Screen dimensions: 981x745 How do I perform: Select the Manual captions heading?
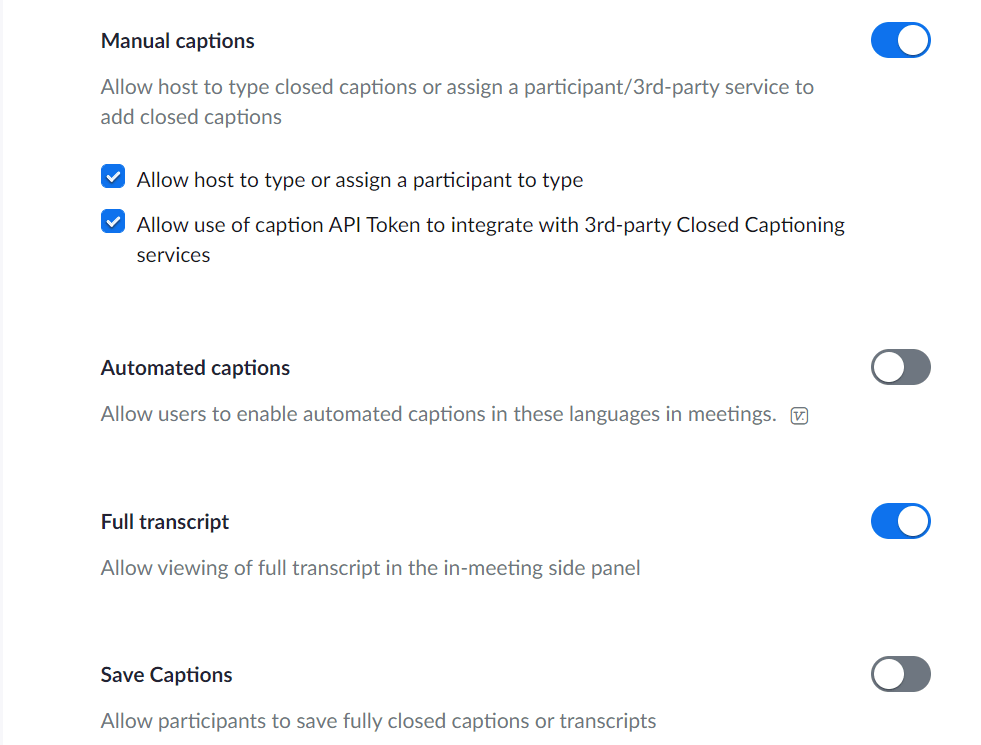click(178, 41)
